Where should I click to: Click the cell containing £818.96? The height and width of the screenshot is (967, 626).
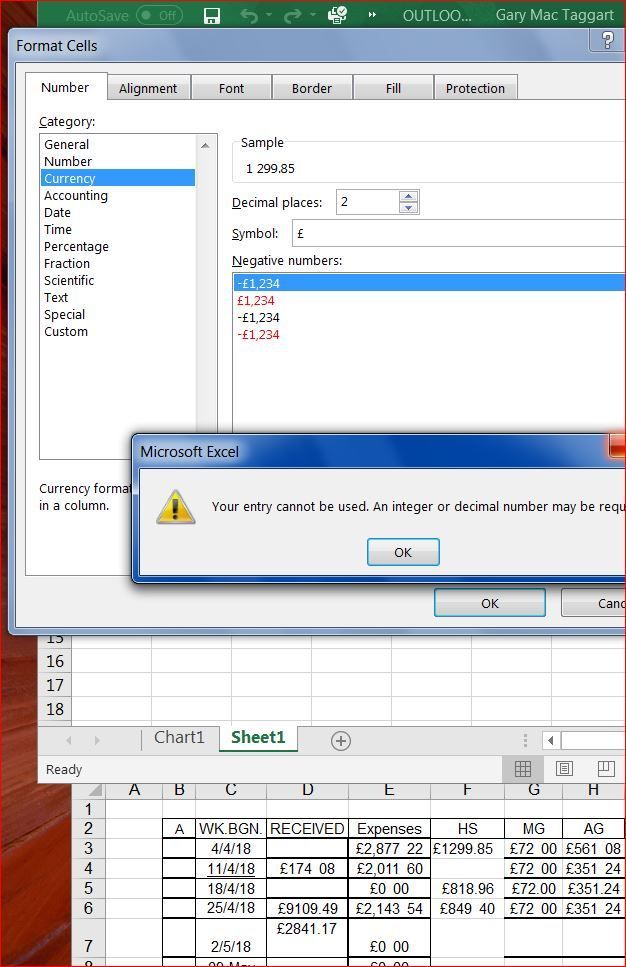467,889
